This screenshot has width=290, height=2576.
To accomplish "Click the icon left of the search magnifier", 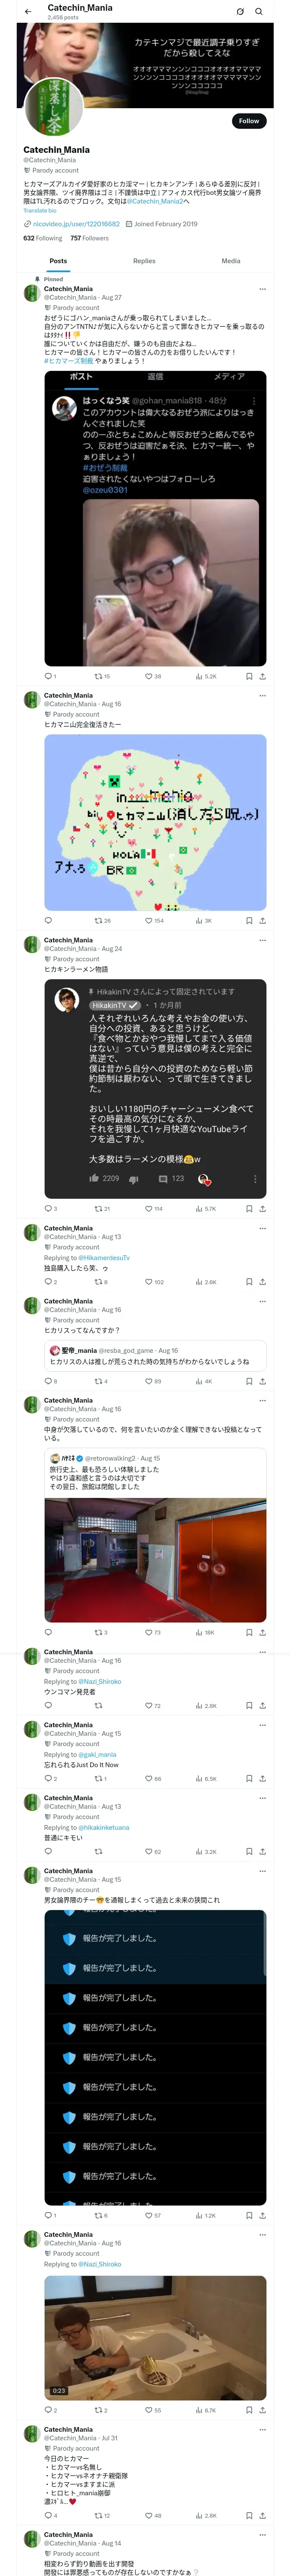I will [240, 12].
